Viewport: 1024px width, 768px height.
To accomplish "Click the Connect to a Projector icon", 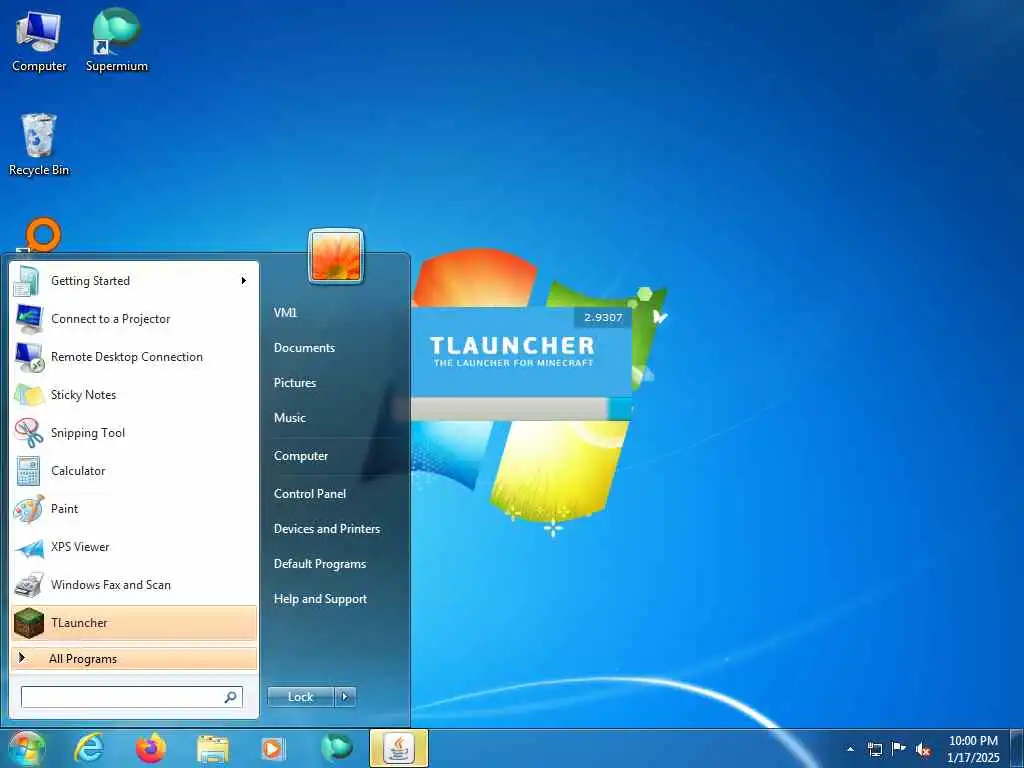I will tap(29, 319).
